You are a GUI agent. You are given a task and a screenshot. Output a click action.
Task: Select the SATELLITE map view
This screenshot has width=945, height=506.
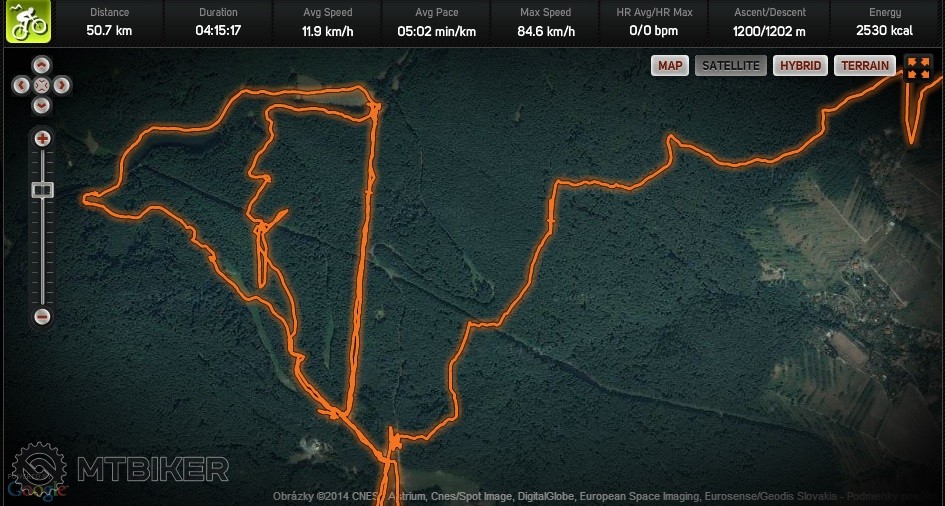pos(730,66)
